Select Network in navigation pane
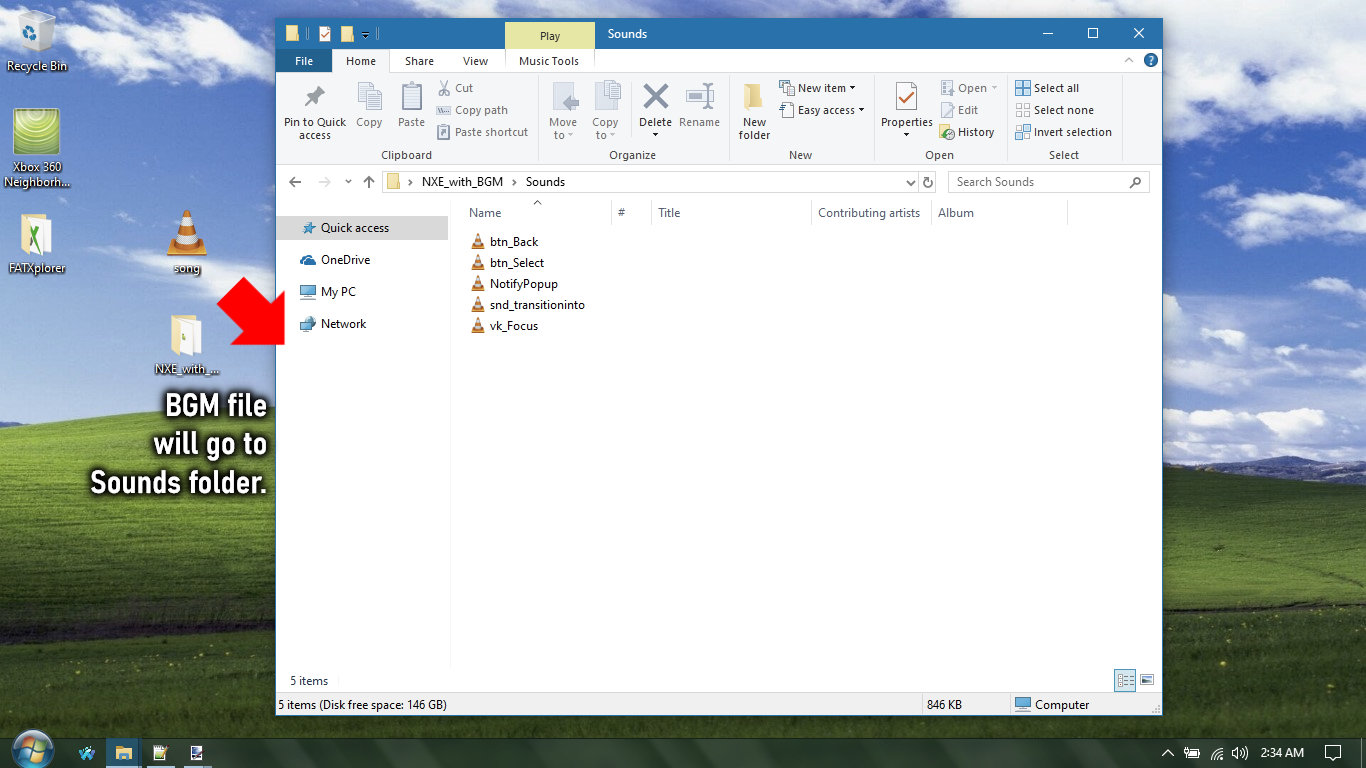Screen dimensions: 1366x768 tap(362, 324)
